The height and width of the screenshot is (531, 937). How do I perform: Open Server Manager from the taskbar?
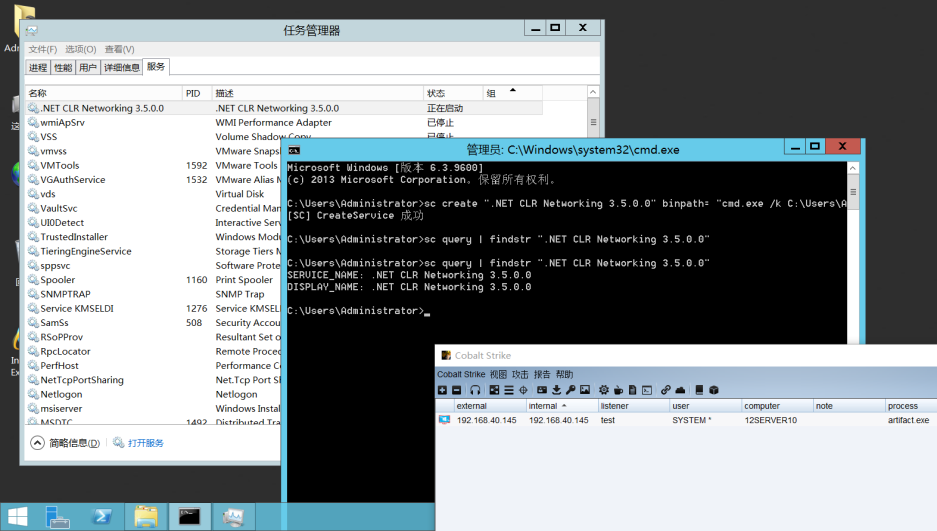[x=58, y=517]
